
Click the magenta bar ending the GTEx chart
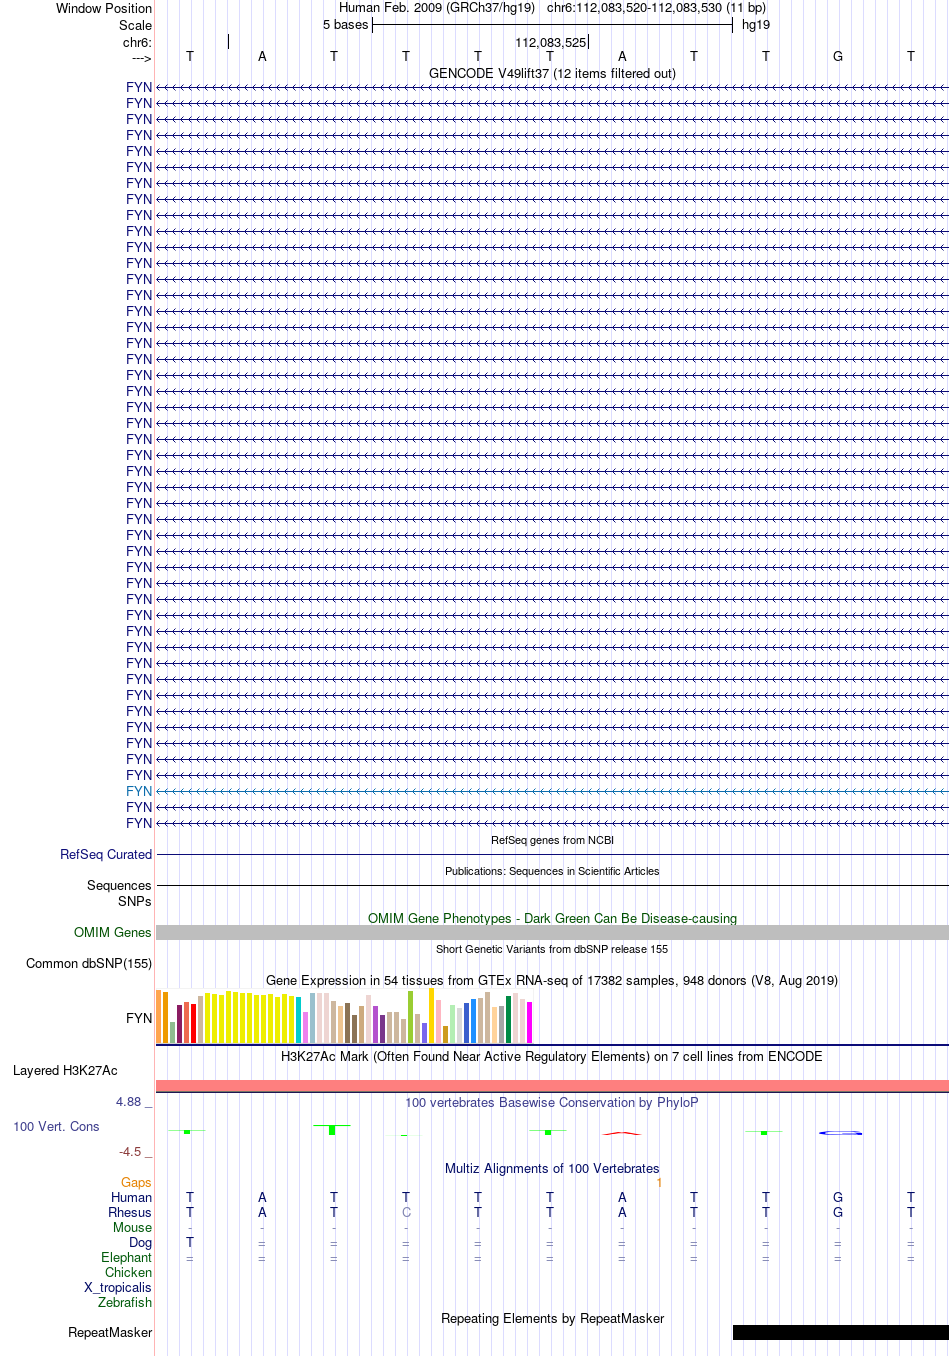[530, 1022]
